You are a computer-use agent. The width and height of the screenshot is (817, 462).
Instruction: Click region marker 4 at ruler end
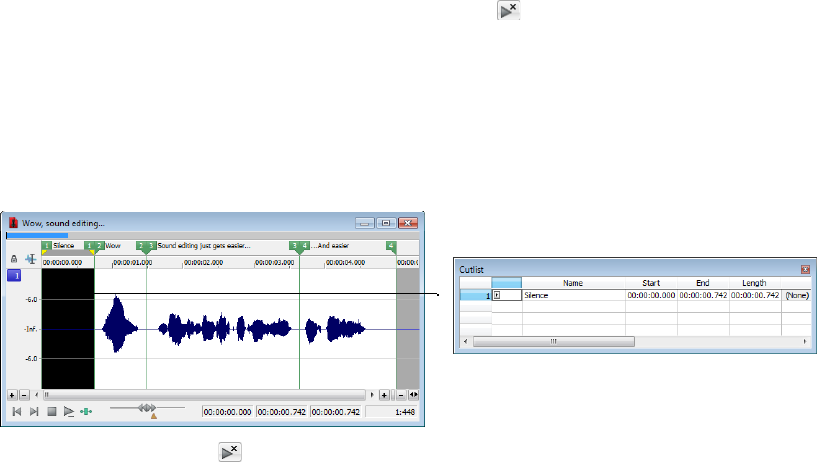pos(391,245)
